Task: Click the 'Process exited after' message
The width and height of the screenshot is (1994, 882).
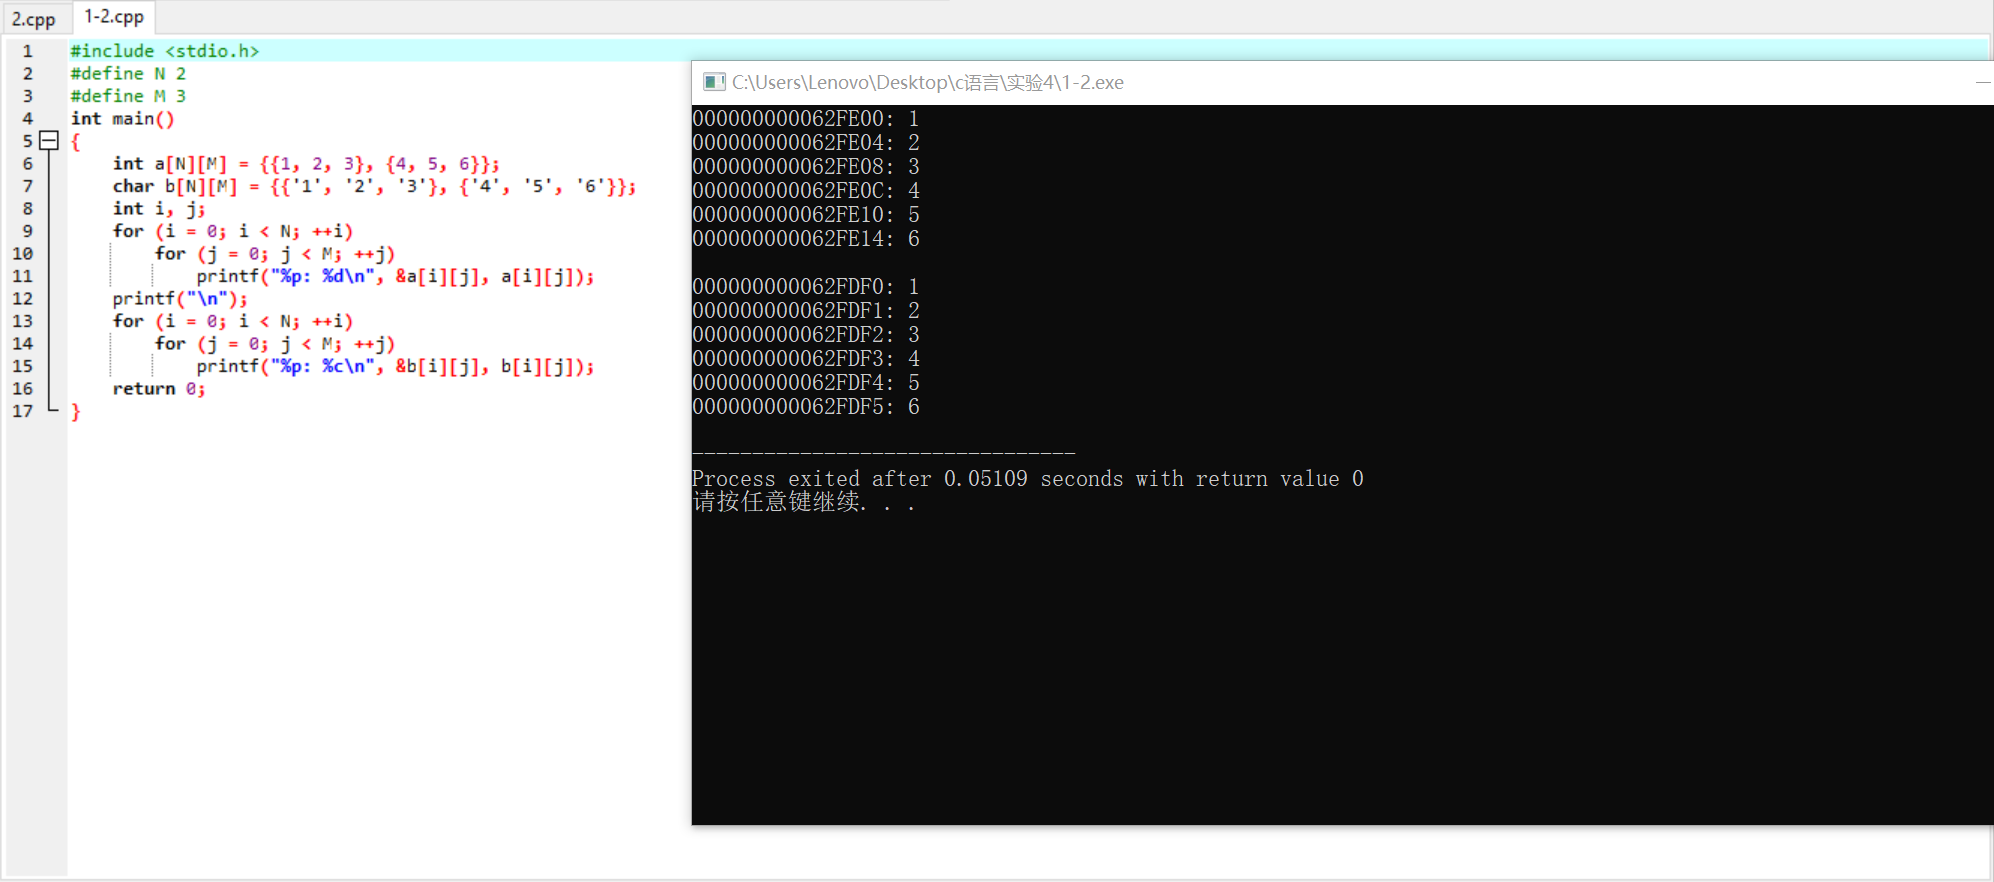Action: pyautogui.click(x=1028, y=478)
